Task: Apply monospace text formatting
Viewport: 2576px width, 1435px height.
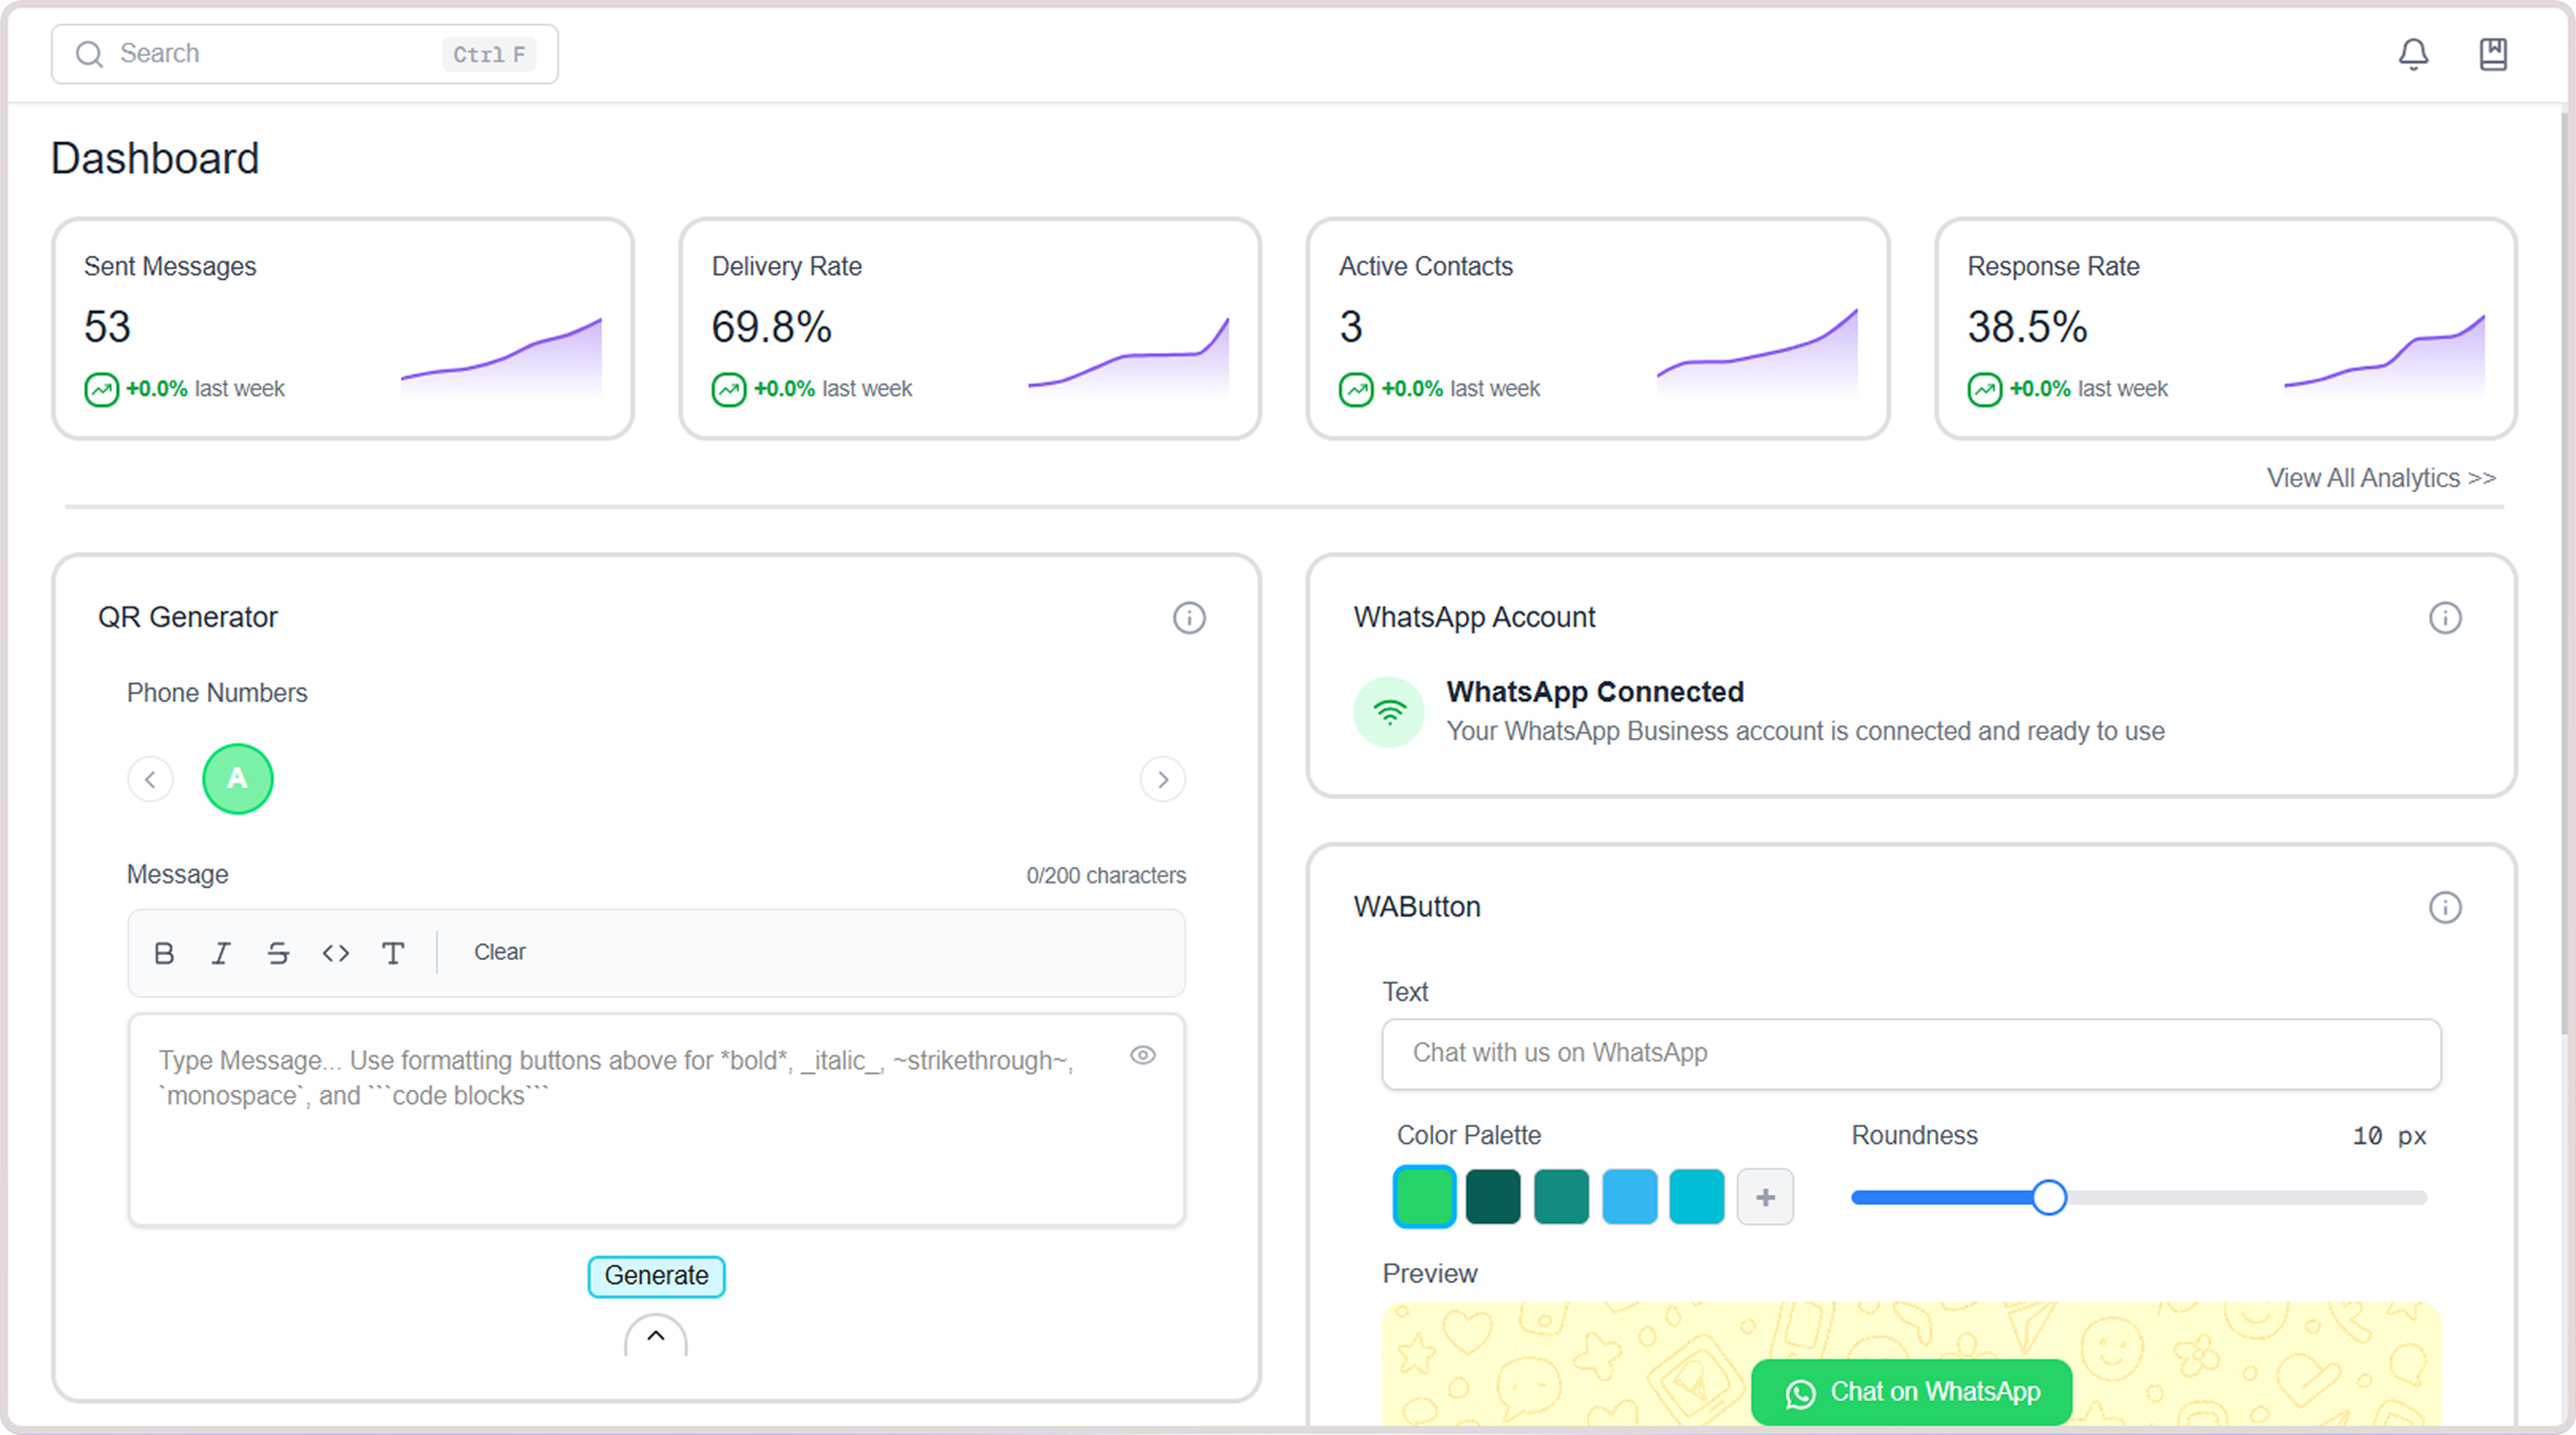Action: [393, 953]
